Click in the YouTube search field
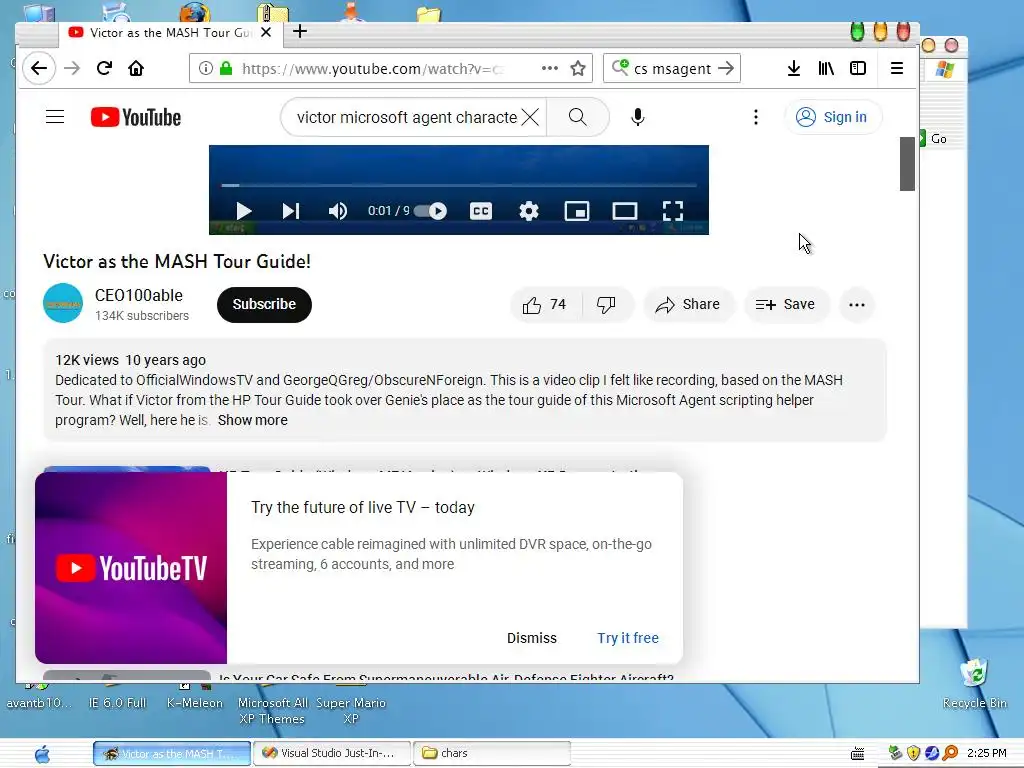The image size is (1024, 768). coord(406,117)
